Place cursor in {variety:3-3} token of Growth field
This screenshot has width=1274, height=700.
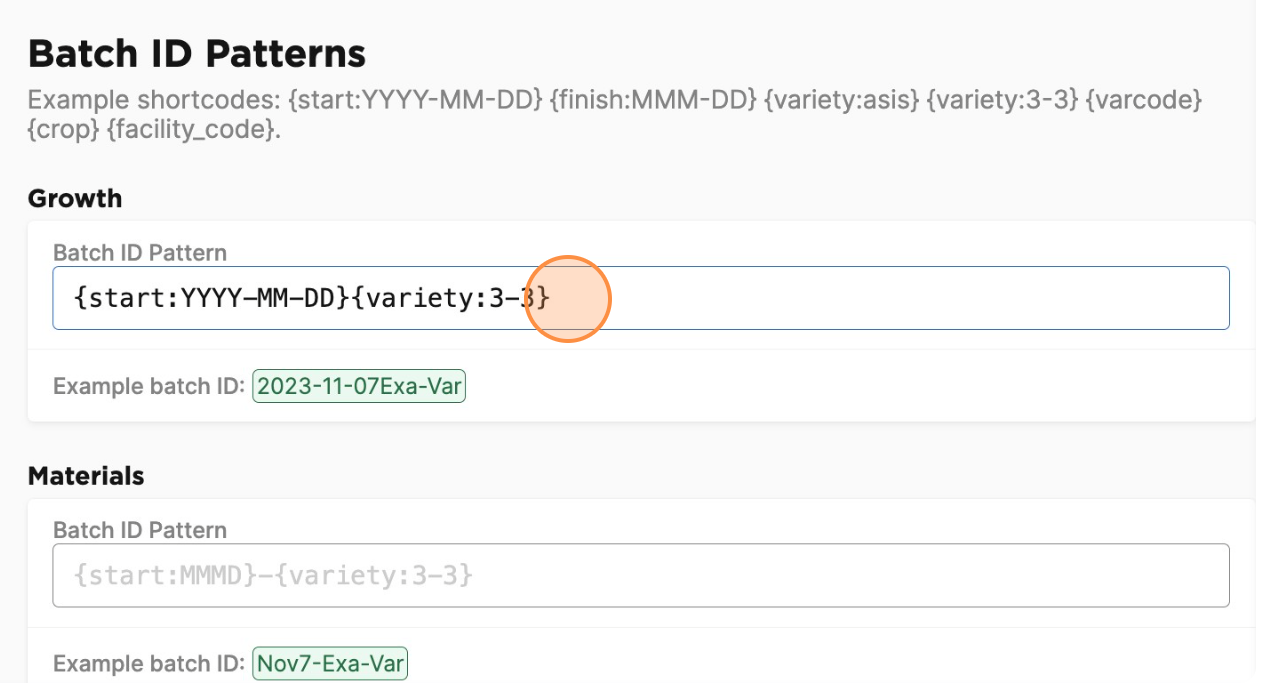click(x=451, y=298)
